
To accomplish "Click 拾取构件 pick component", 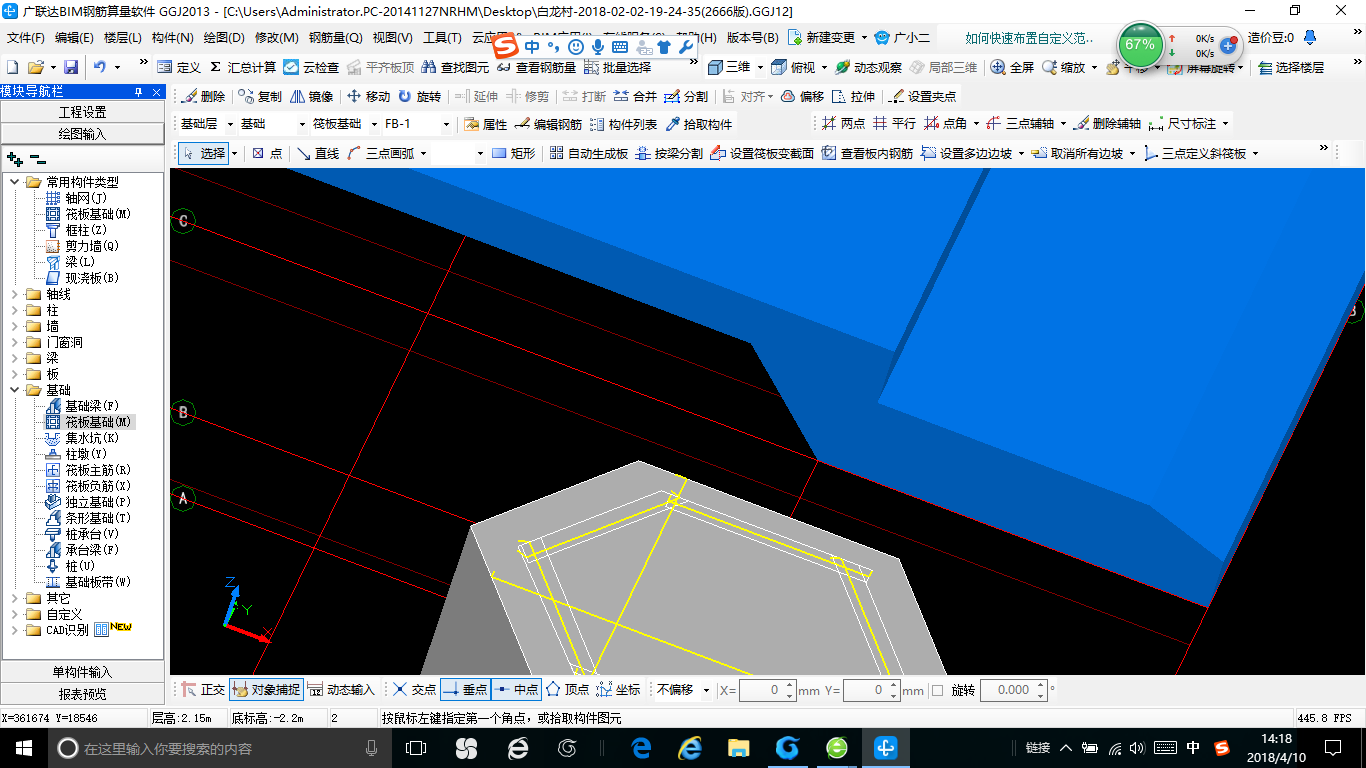I will tap(698, 124).
